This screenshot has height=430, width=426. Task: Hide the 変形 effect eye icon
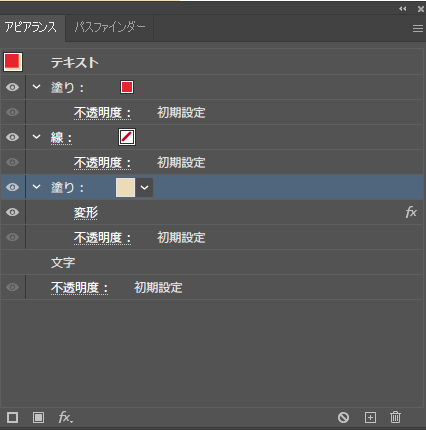coord(12,212)
